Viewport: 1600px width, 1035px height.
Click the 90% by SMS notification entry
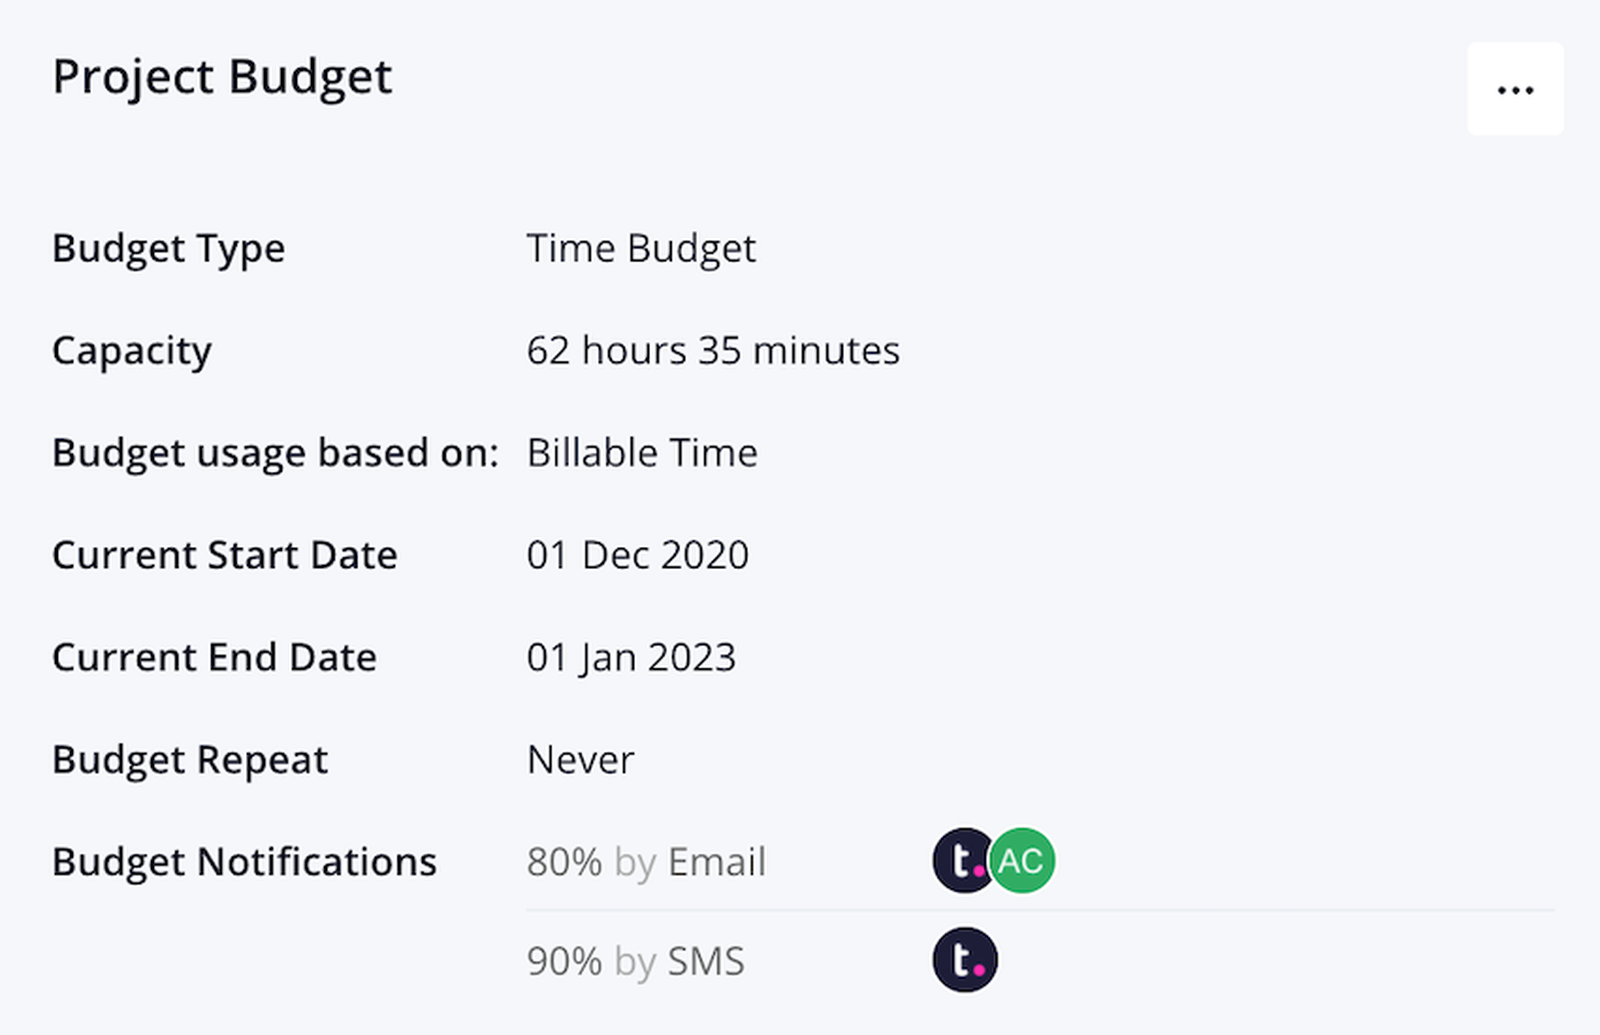tap(635, 960)
